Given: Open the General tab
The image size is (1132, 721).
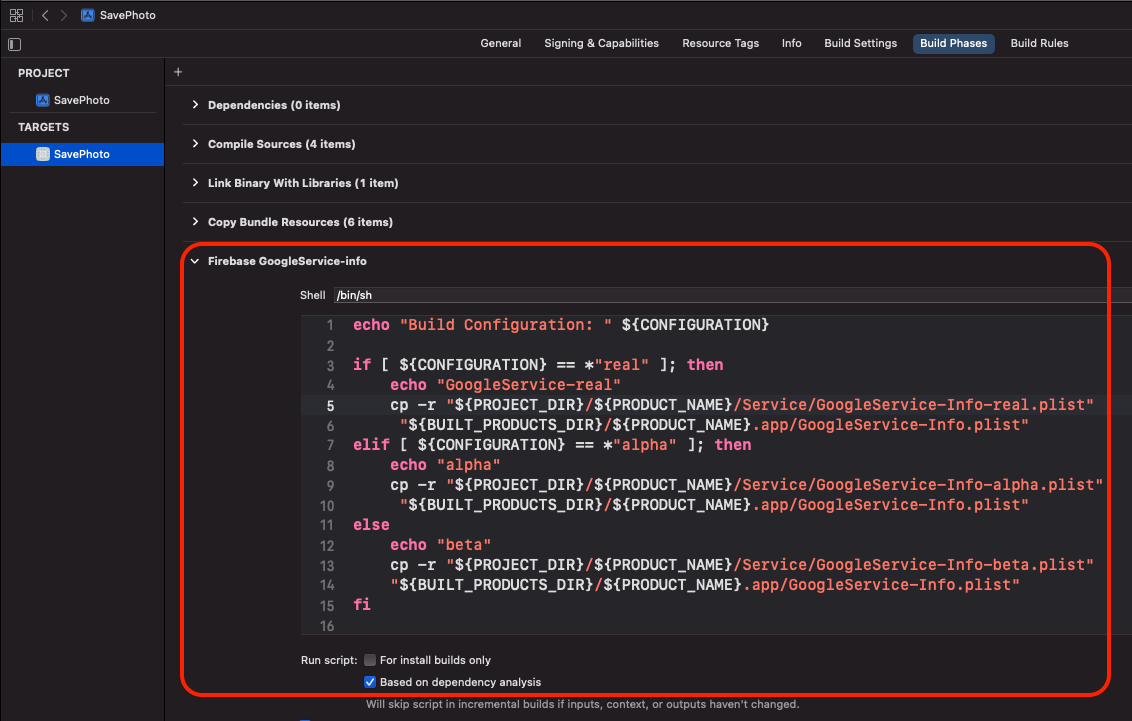Looking at the screenshot, I should pos(500,43).
